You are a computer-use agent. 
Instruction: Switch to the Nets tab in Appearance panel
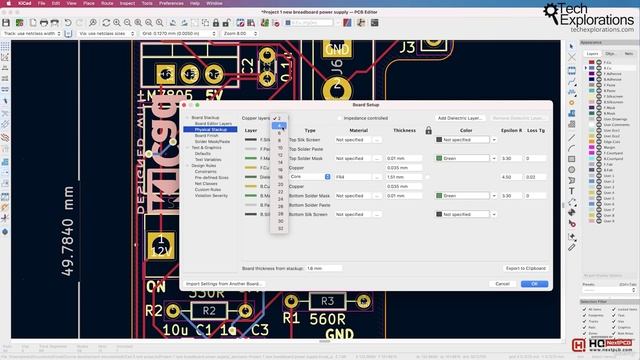(629, 54)
